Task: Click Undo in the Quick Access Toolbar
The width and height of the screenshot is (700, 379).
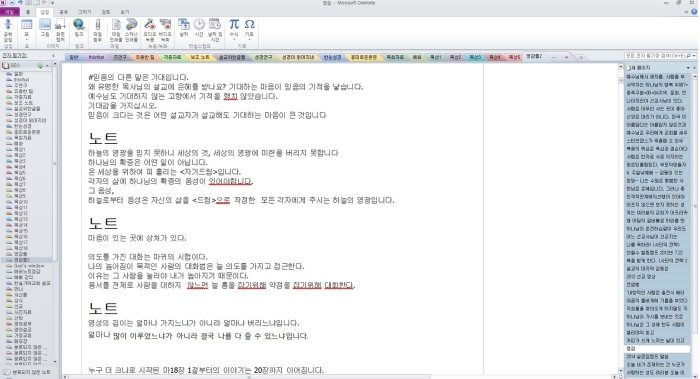Action: click(20, 3)
